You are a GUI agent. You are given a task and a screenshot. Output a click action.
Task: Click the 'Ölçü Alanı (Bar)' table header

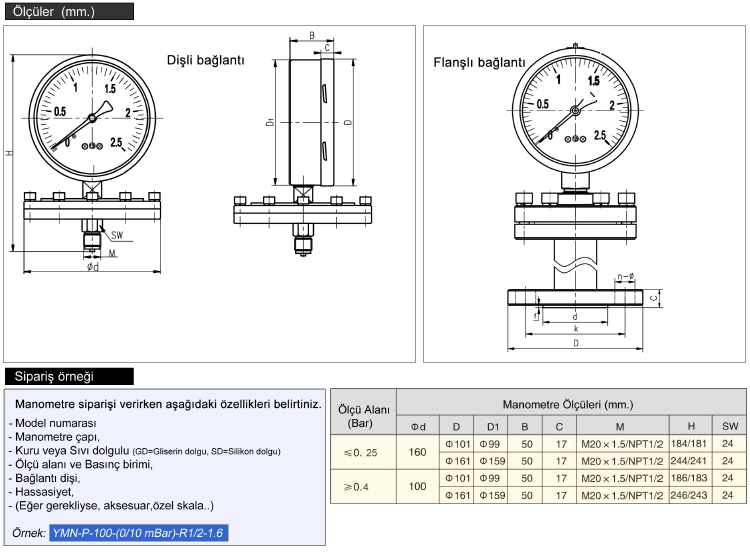364,416
